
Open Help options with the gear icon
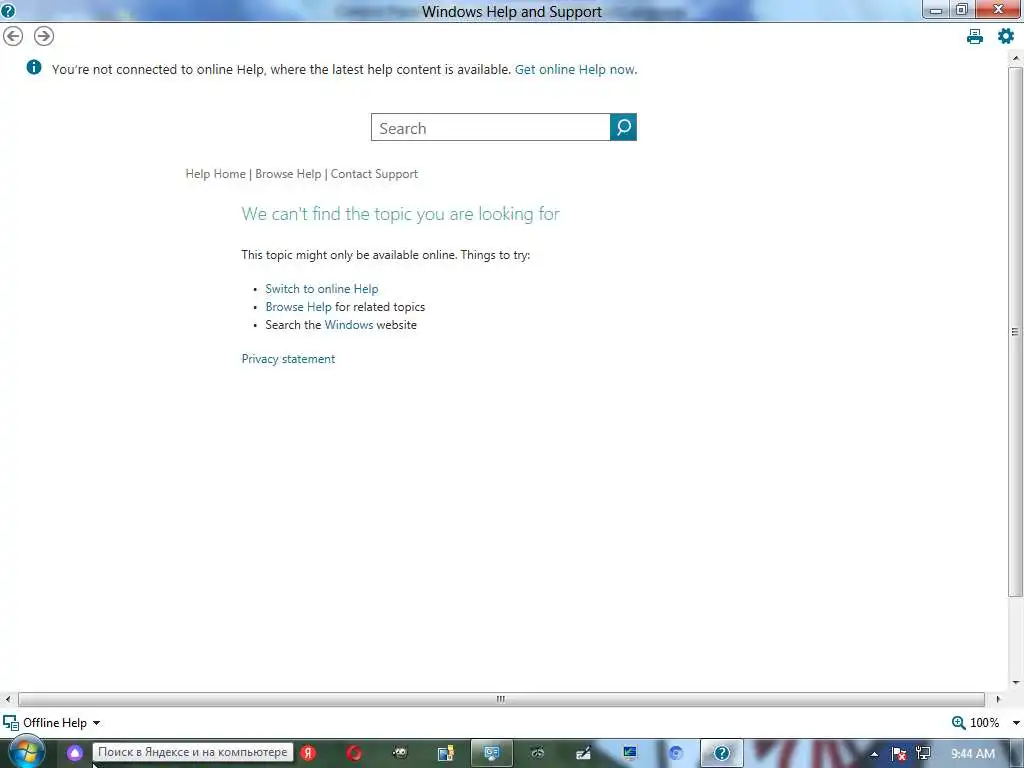[x=1006, y=36]
